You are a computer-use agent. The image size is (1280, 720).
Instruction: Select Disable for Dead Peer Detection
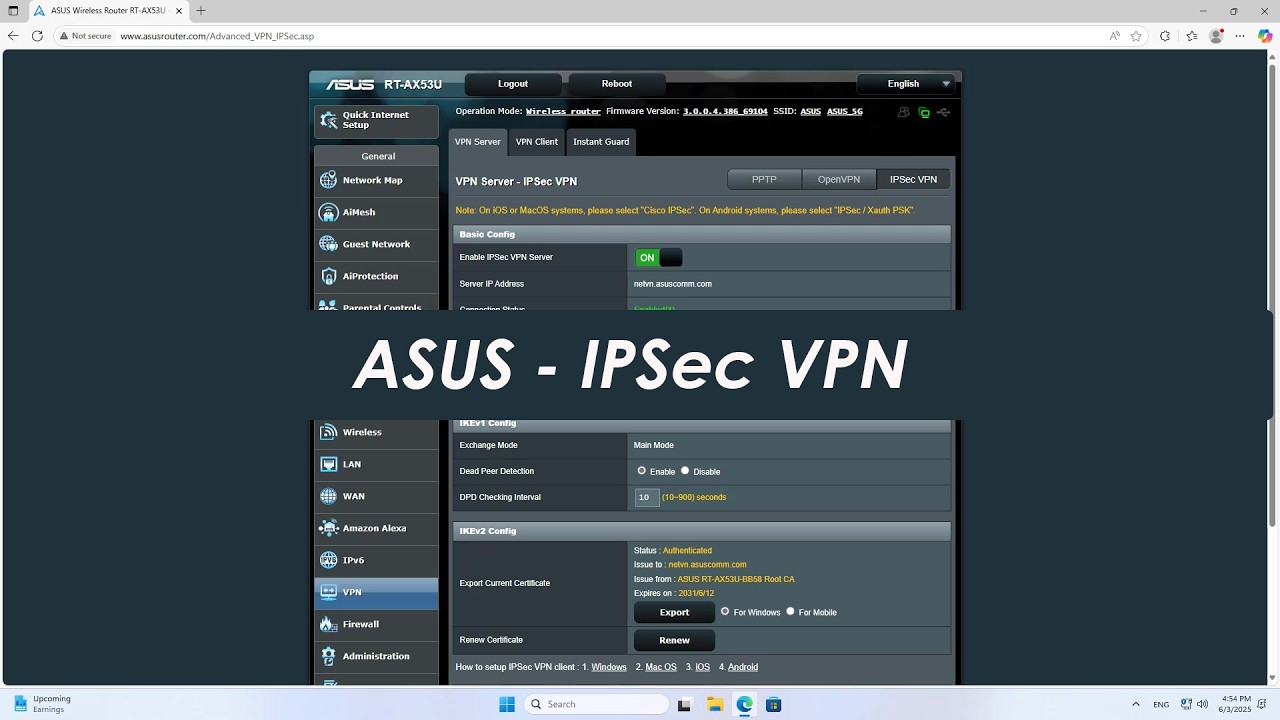(x=685, y=470)
